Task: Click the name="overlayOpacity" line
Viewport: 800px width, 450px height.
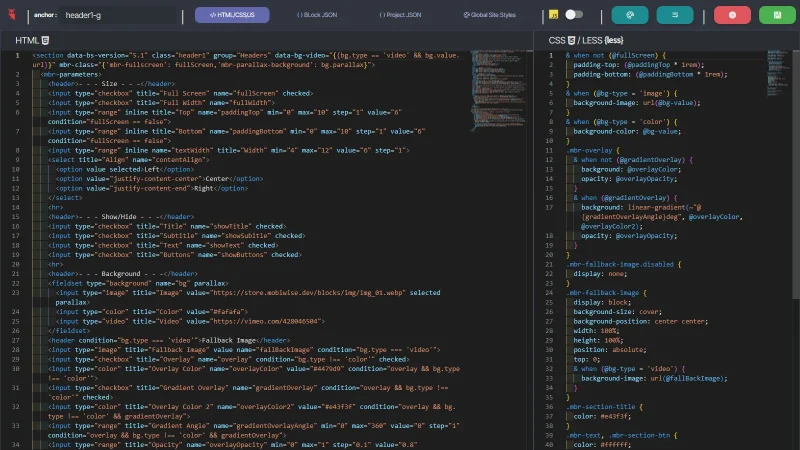Action: coord(233,444)
